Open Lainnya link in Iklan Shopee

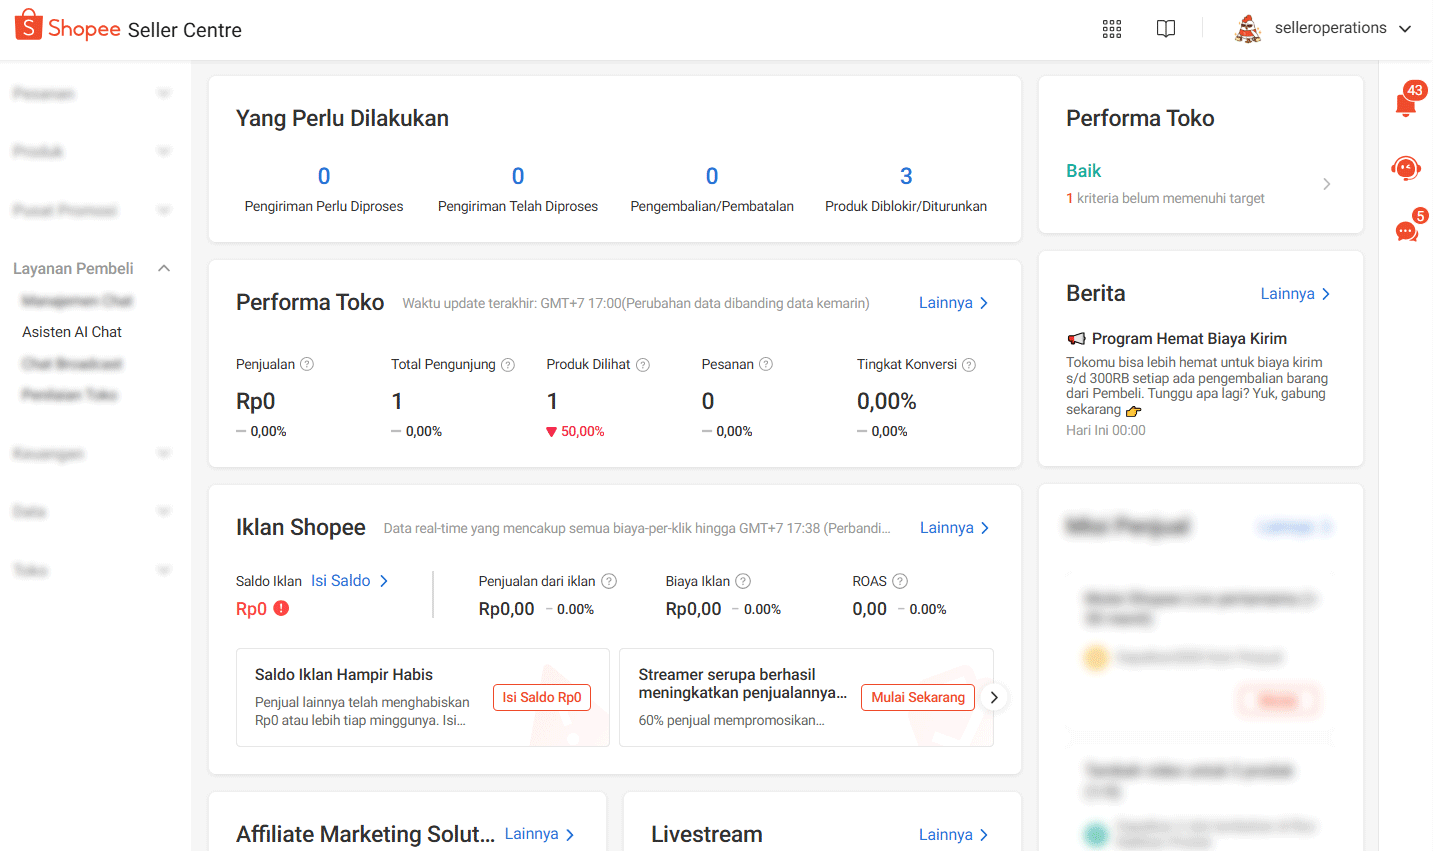coord(955,528)
